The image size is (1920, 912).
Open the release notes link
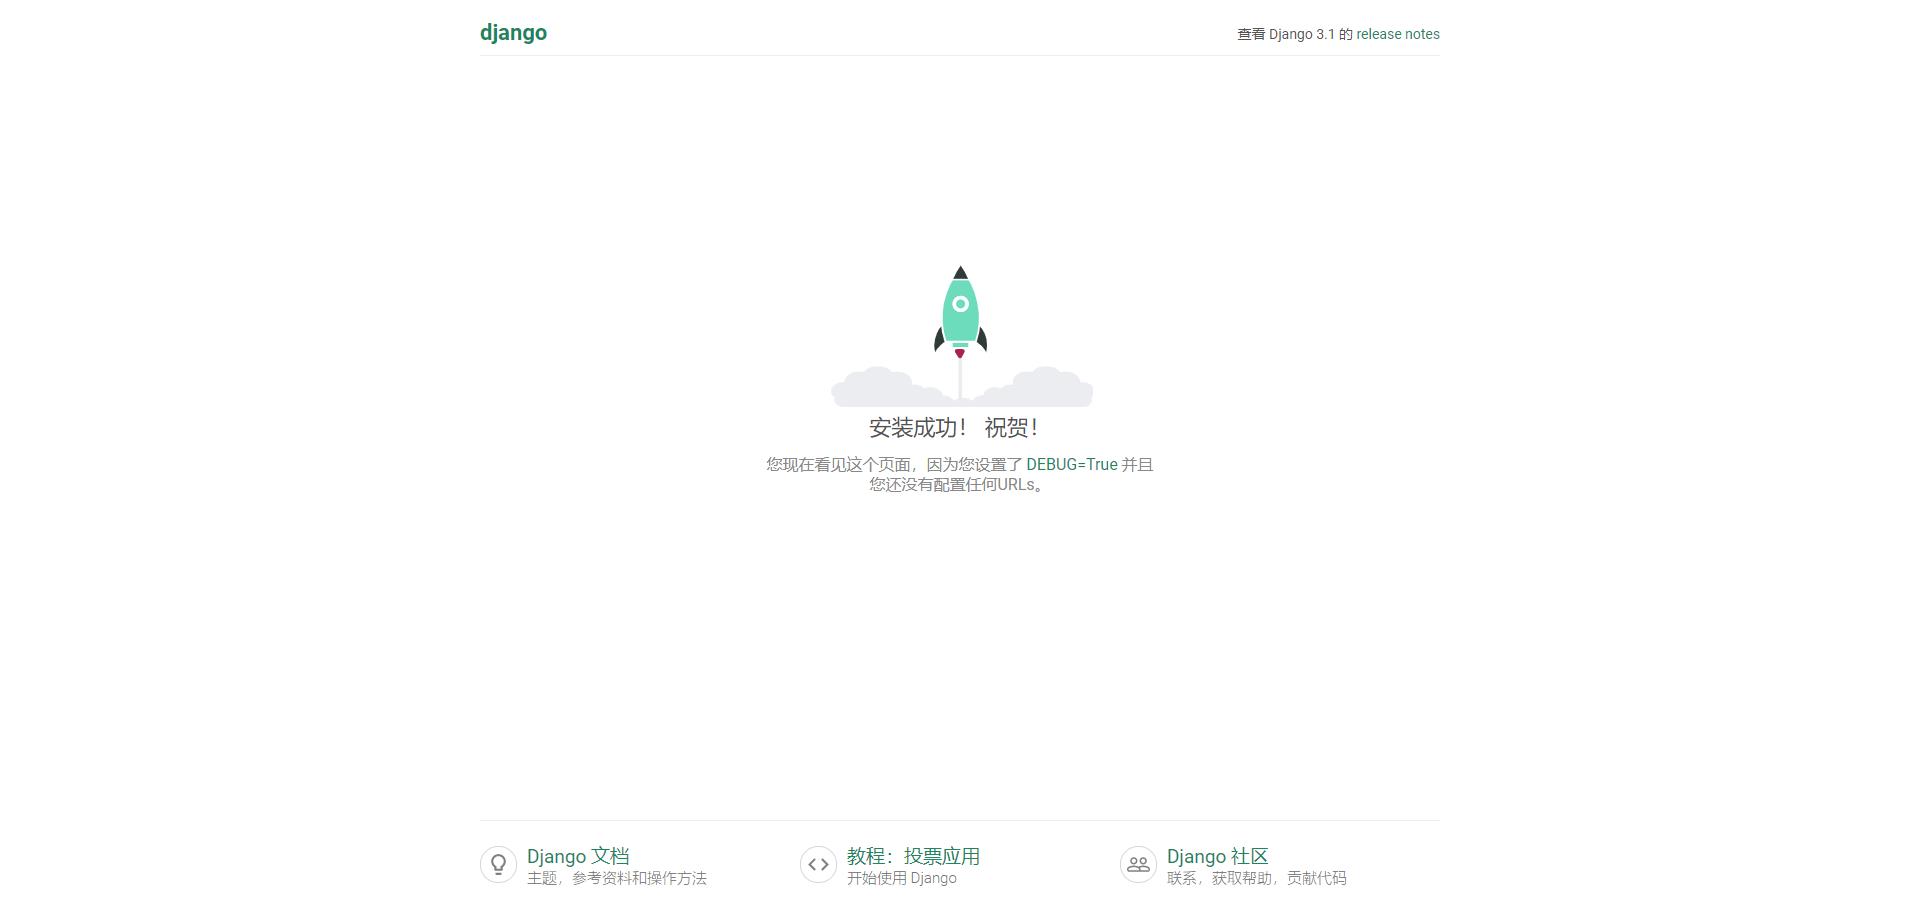[1397, 34]
